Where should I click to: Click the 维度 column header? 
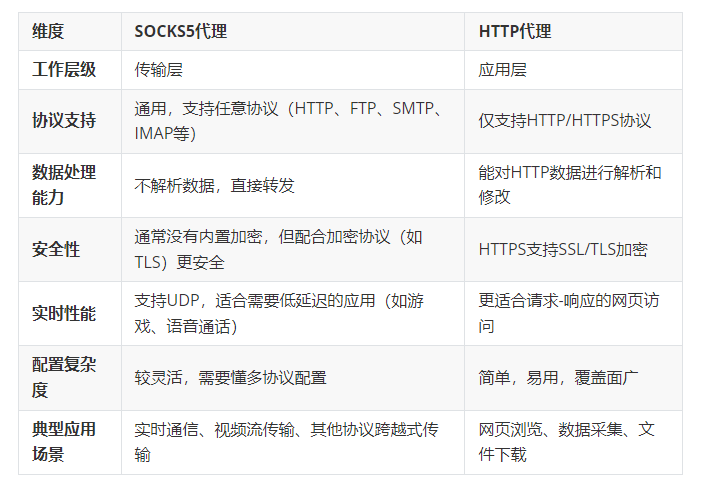tap(48, 32)
